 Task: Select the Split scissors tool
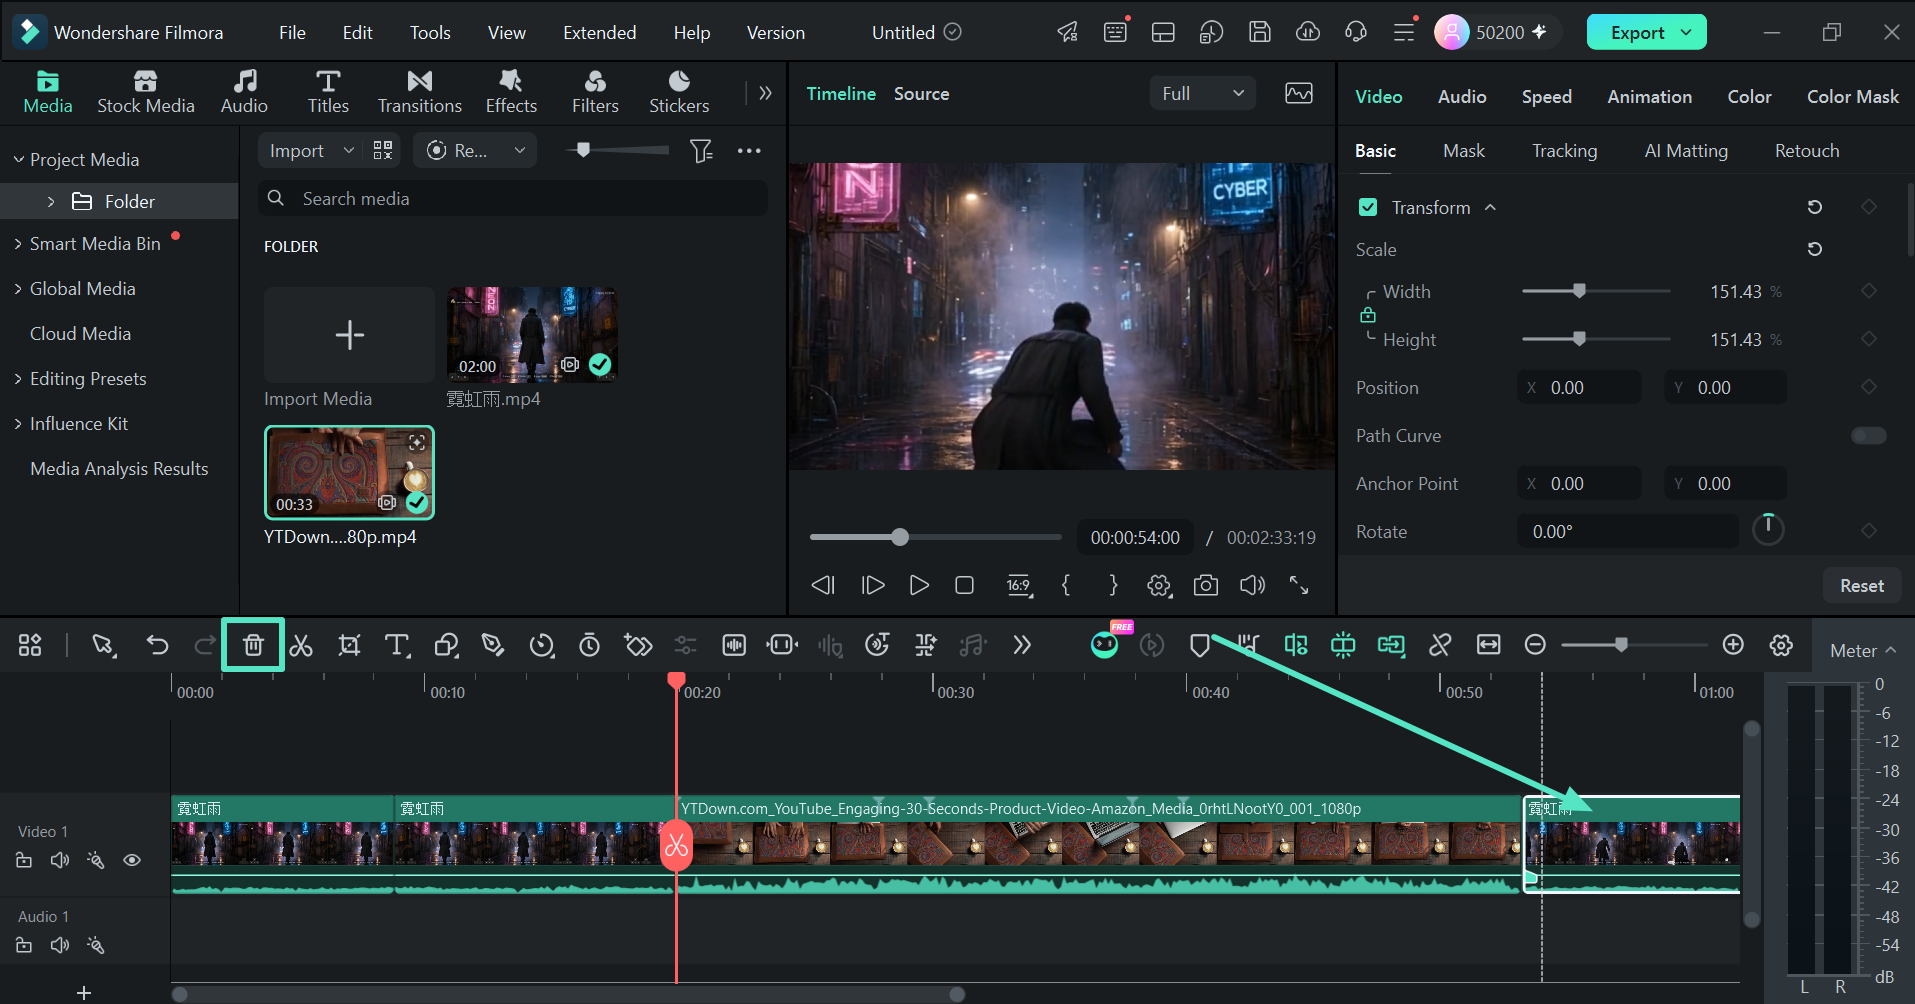[301, 645]
